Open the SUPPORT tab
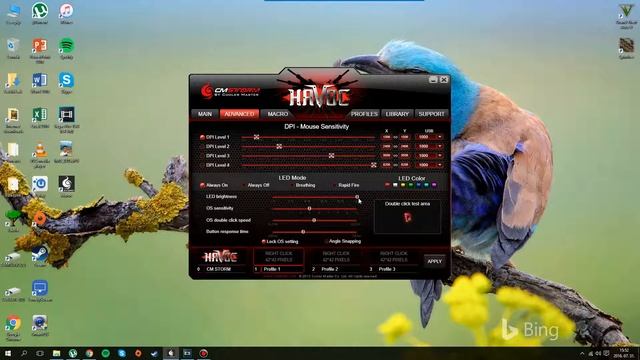Screen dimensions: 640x360 431,114
